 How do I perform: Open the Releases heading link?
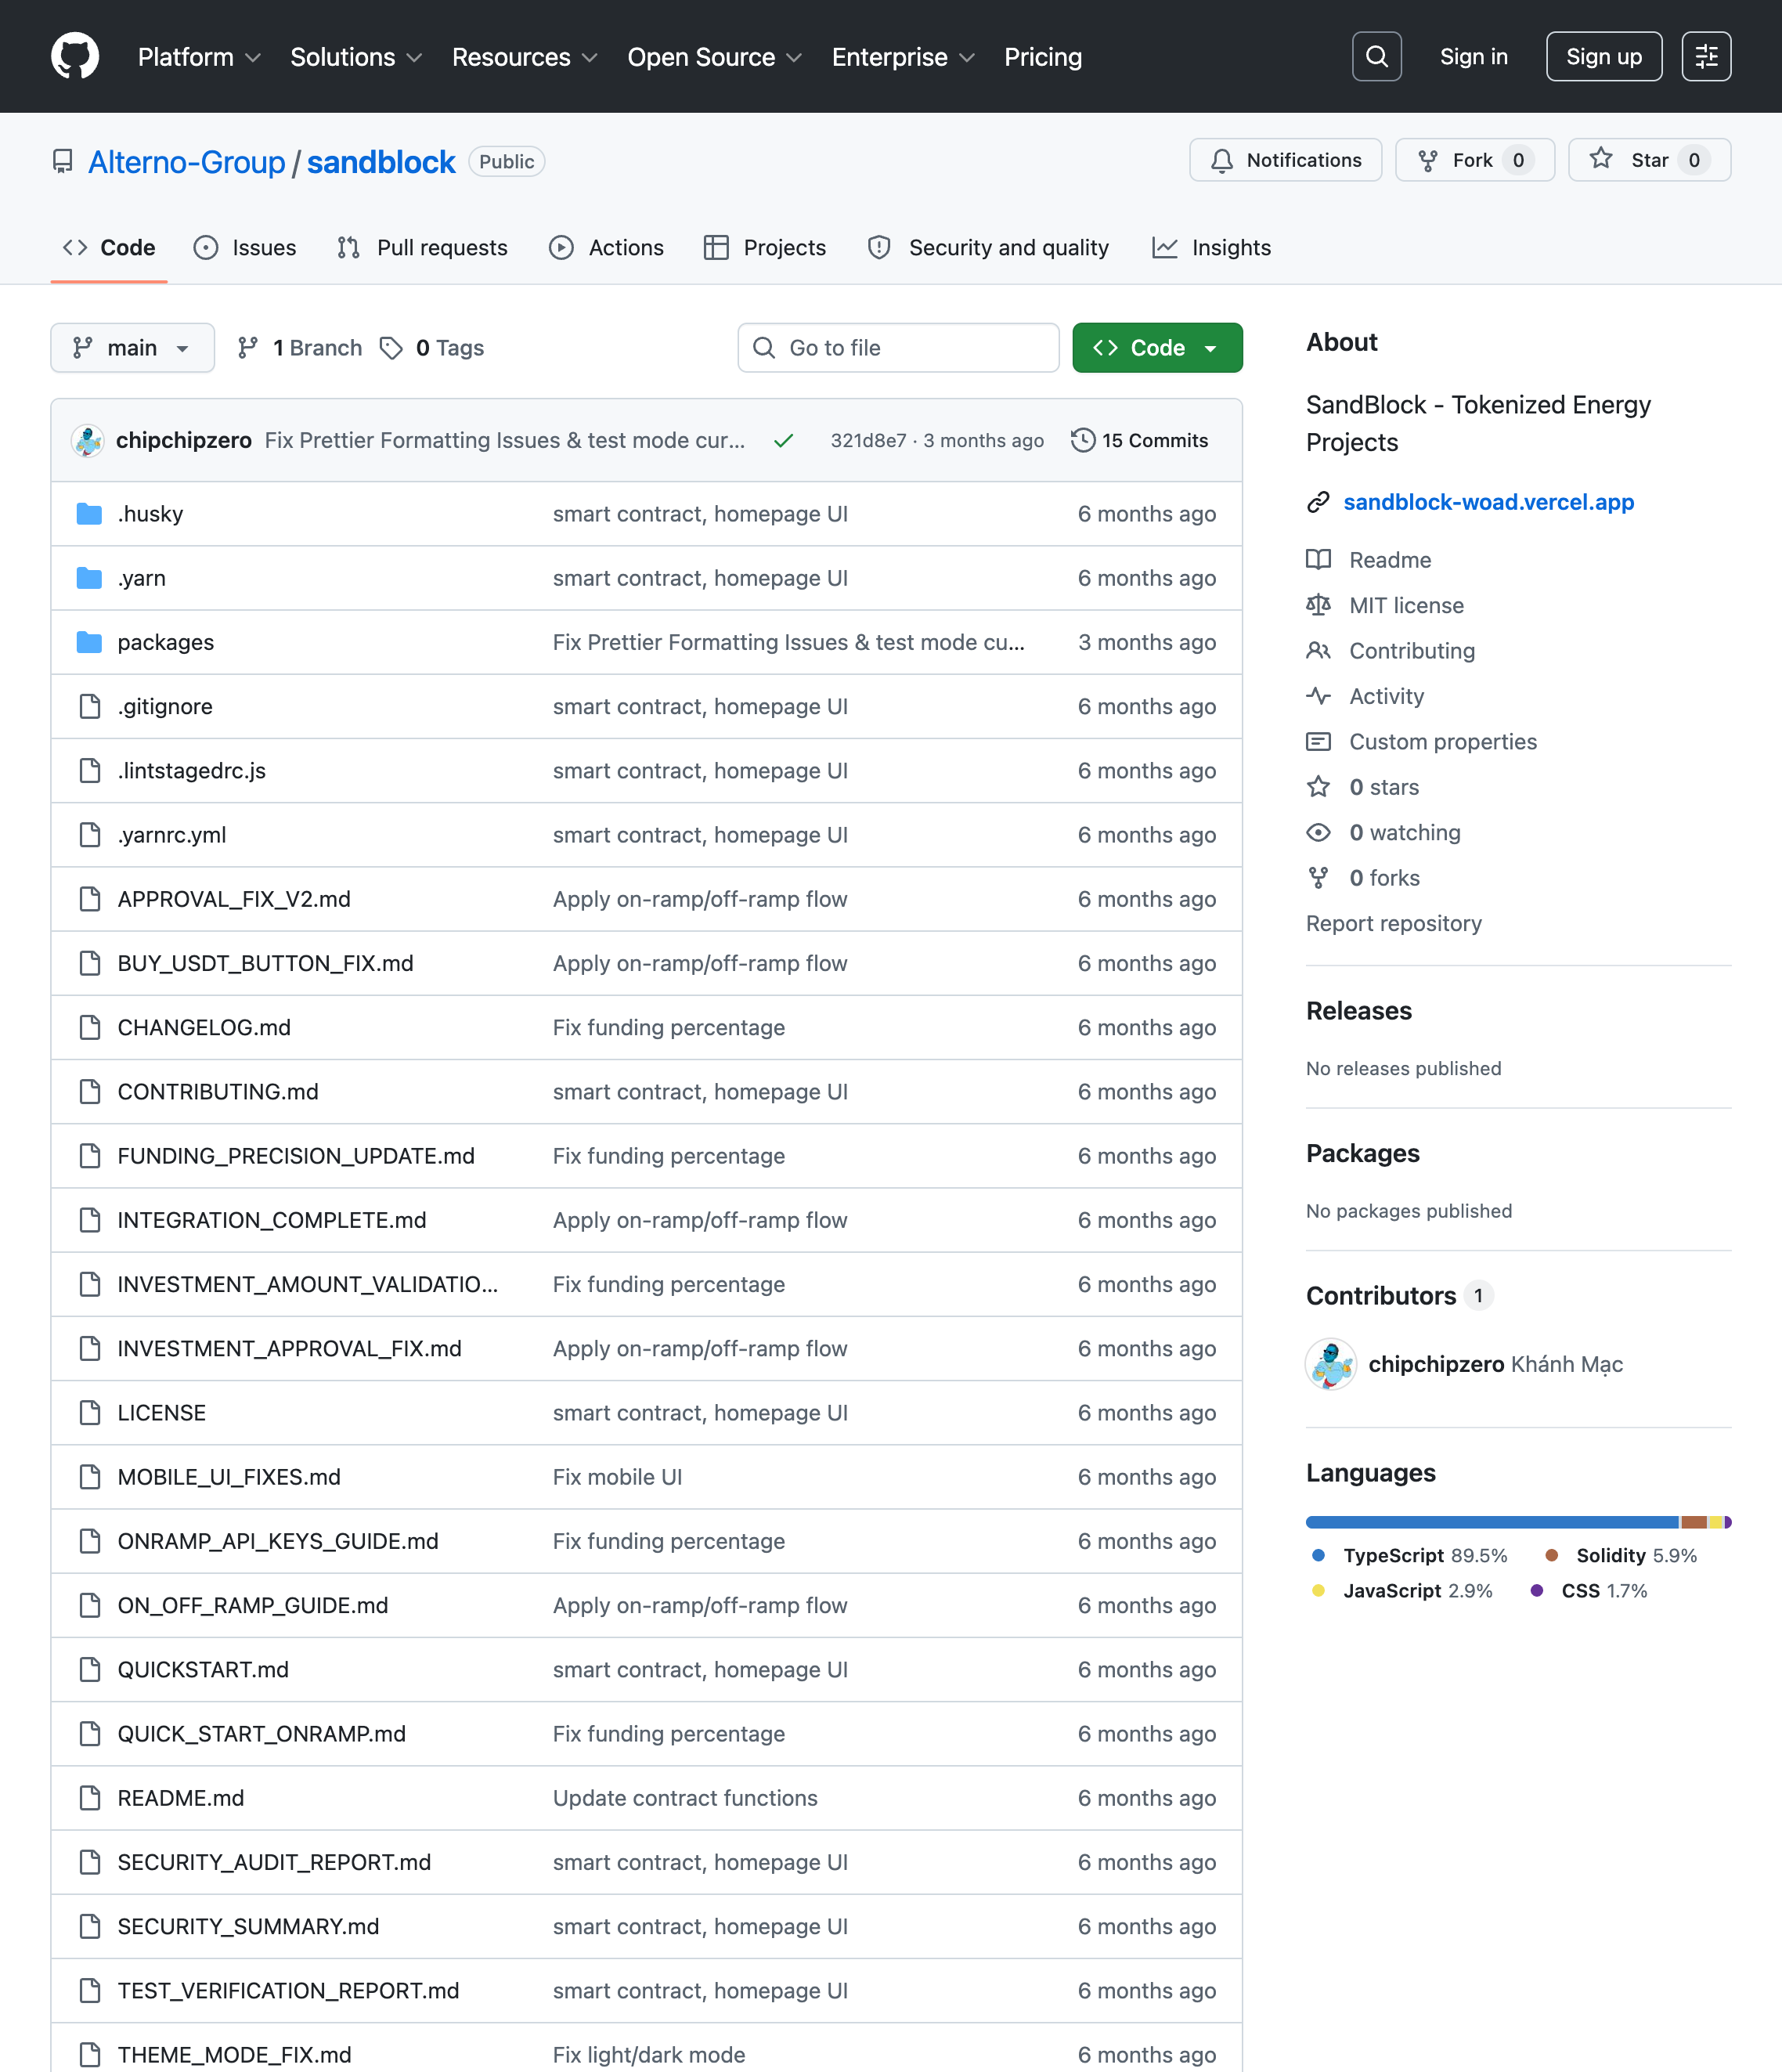pos(1358,1011)
